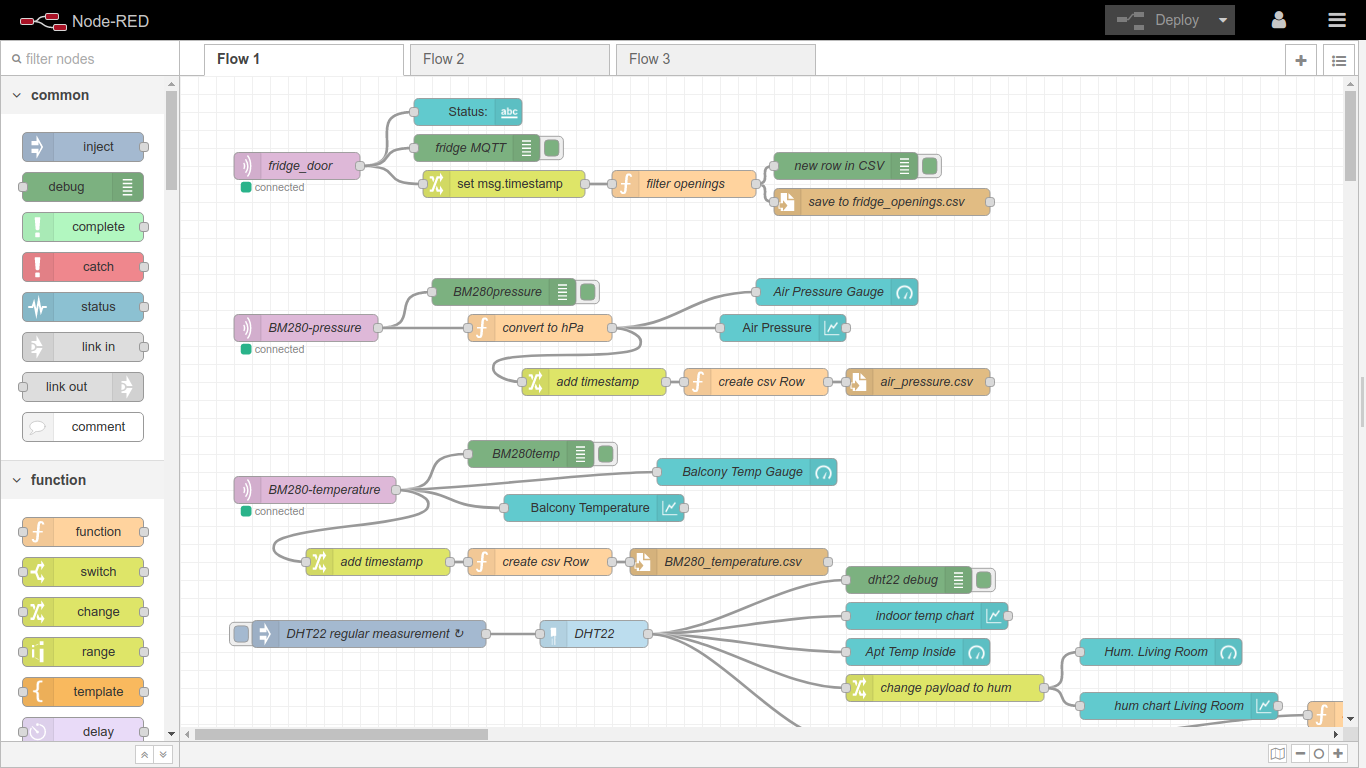Show the list of flows
Viewport: 1366px width, 768px height.
click(x=1339, y=60)
